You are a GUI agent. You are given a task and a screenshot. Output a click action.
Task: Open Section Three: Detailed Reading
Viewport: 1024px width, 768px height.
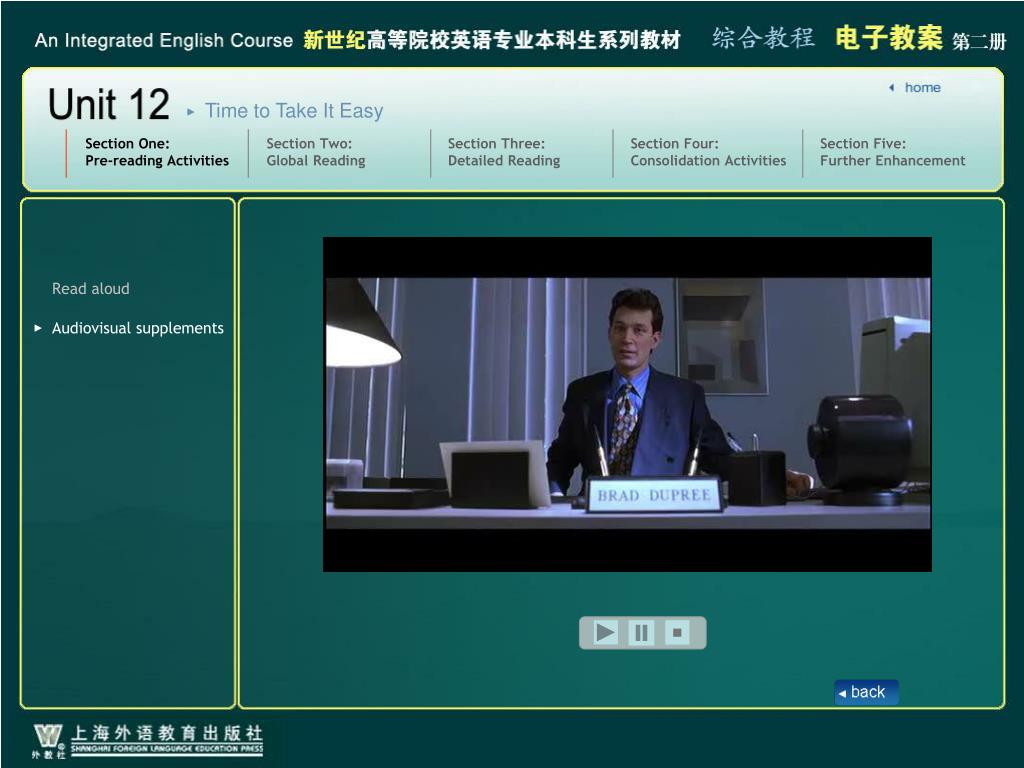504,152
